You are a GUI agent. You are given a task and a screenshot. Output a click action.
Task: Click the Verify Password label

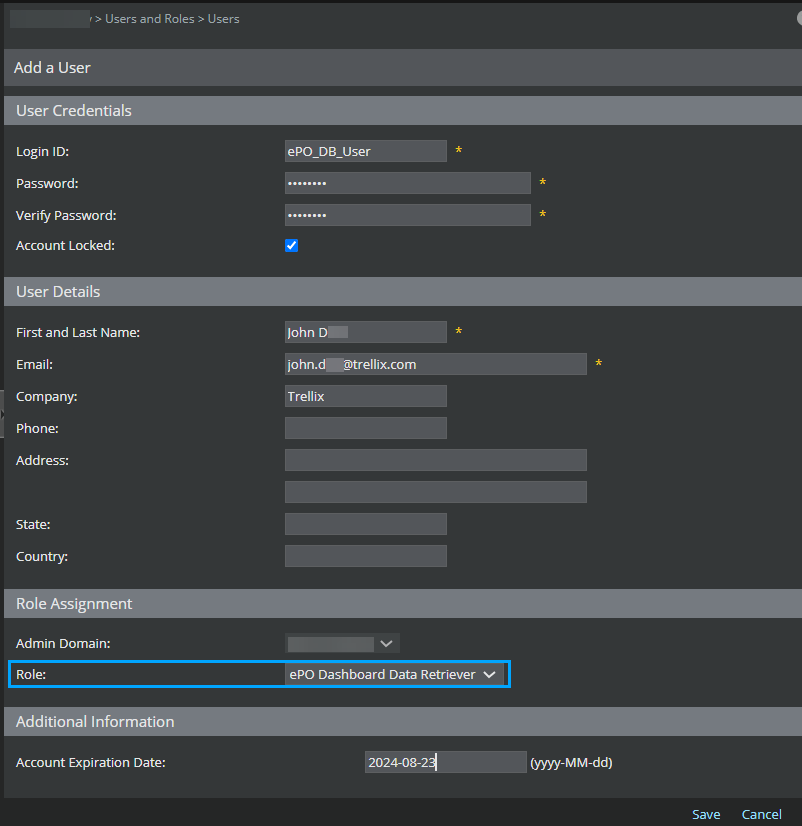pos(66,215)
